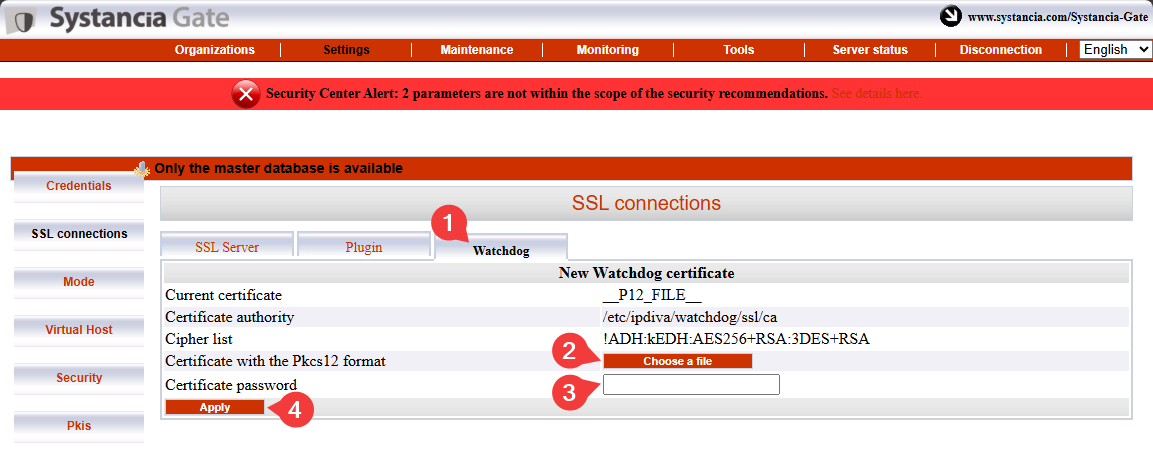The image size is (1153, 450).
Task: Switch to the SSL Server tab
Action: (x=227, y=247)
